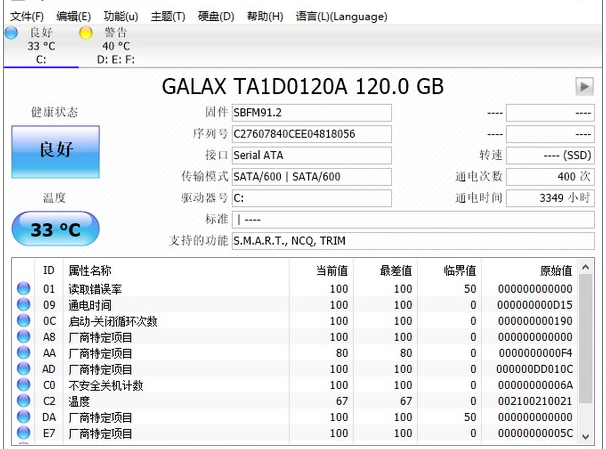
Task: Click the 最差值 column header
Action: (386, 270)
